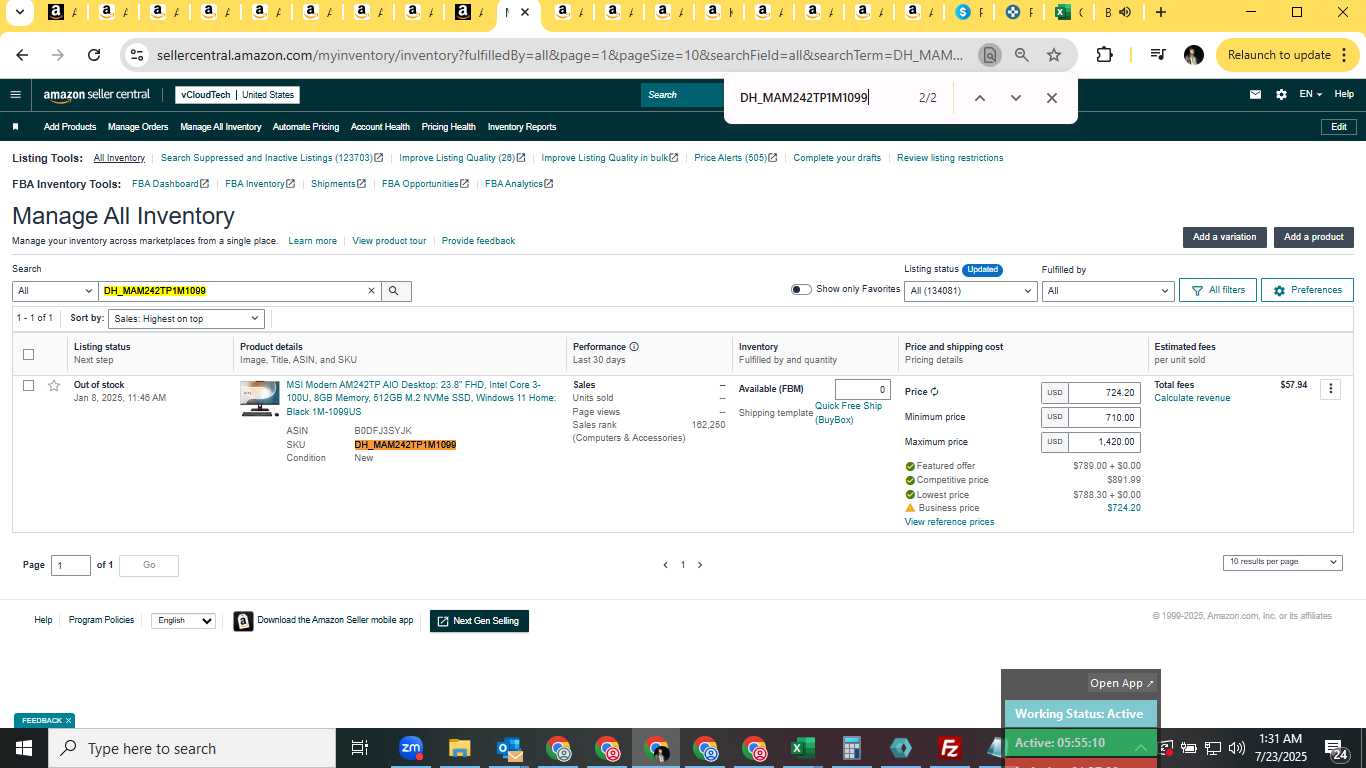Refresh price icon next to Price
This screenshot has width=1366, height=768.
pos(935,392)
